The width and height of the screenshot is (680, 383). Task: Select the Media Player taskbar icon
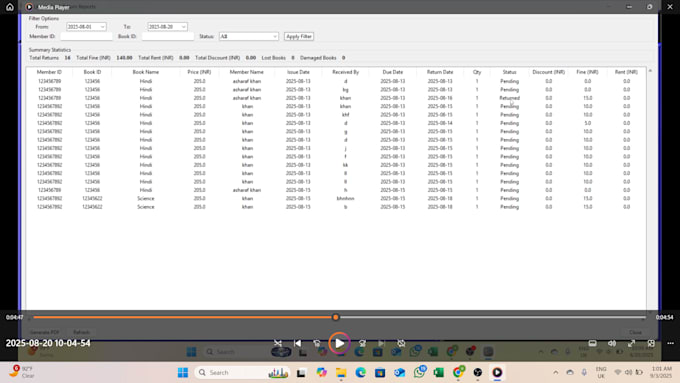pyautogui.click(x=497, y=373)
